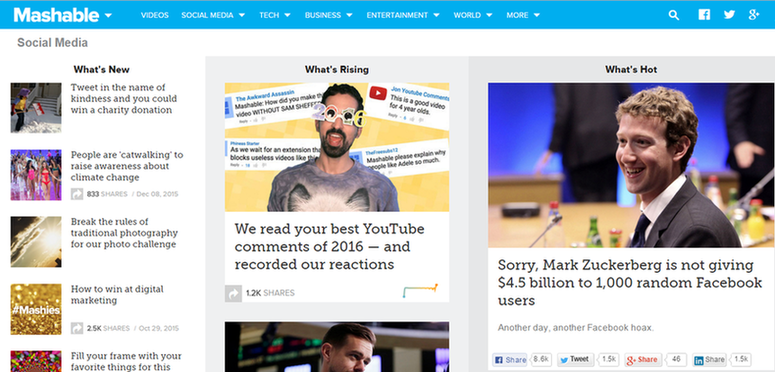Open 'Fill your frame with your favorite things' article
This screenshot has height=372, width=775.
pos(126,361)
